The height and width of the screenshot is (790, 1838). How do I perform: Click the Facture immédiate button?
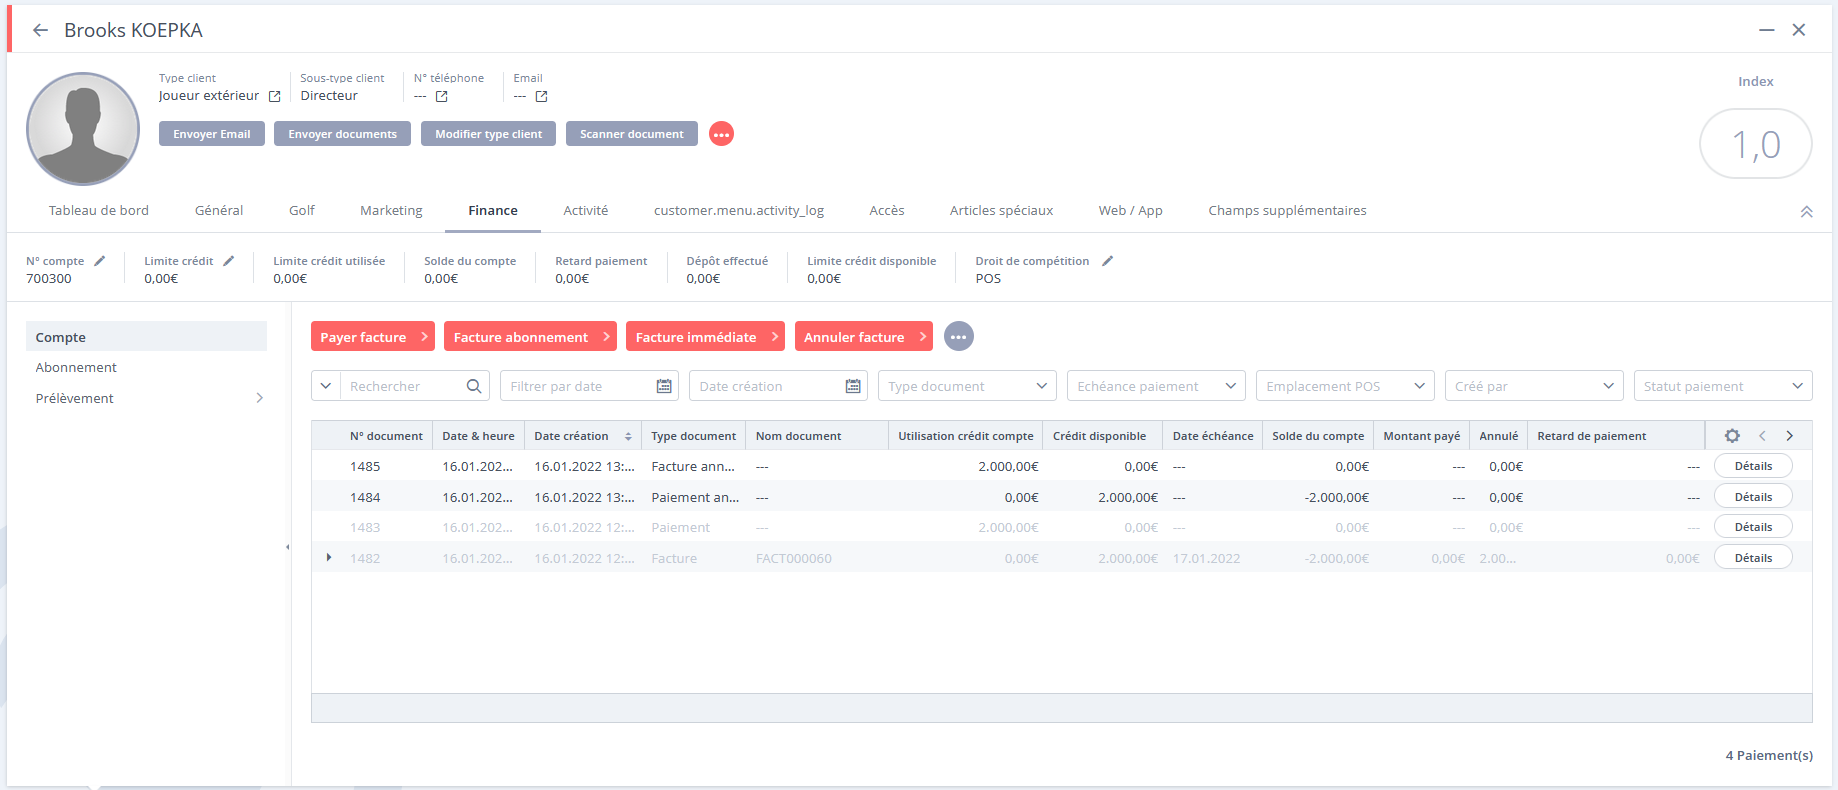click(705, 337)
